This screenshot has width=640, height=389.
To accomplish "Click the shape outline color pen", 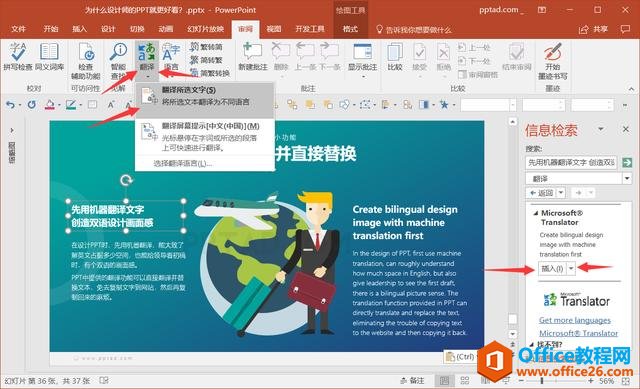I will (x=71, y=105).
